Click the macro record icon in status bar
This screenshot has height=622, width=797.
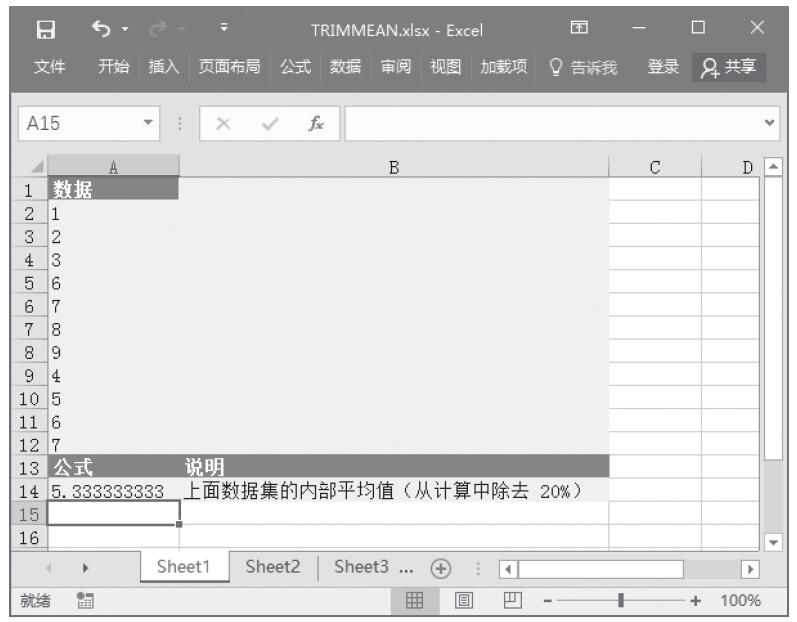pyautogui.click(x=85, y=601)
